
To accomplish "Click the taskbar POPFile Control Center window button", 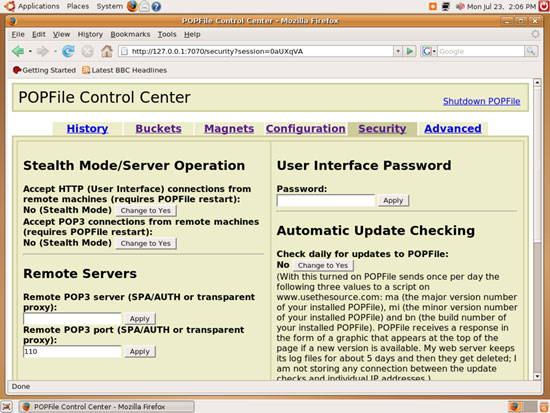I will click(107, 407).
